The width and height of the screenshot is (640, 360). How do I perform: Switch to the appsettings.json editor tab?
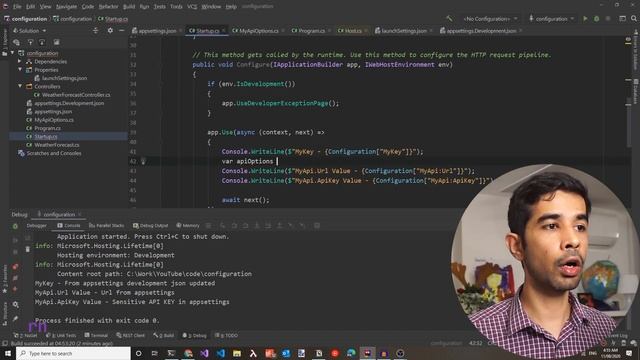[x=157, y=31]
